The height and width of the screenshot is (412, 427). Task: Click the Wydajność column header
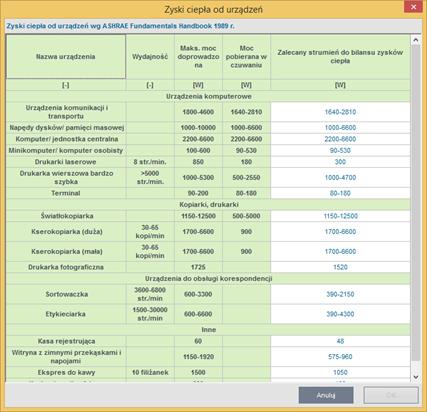point(150,57)
